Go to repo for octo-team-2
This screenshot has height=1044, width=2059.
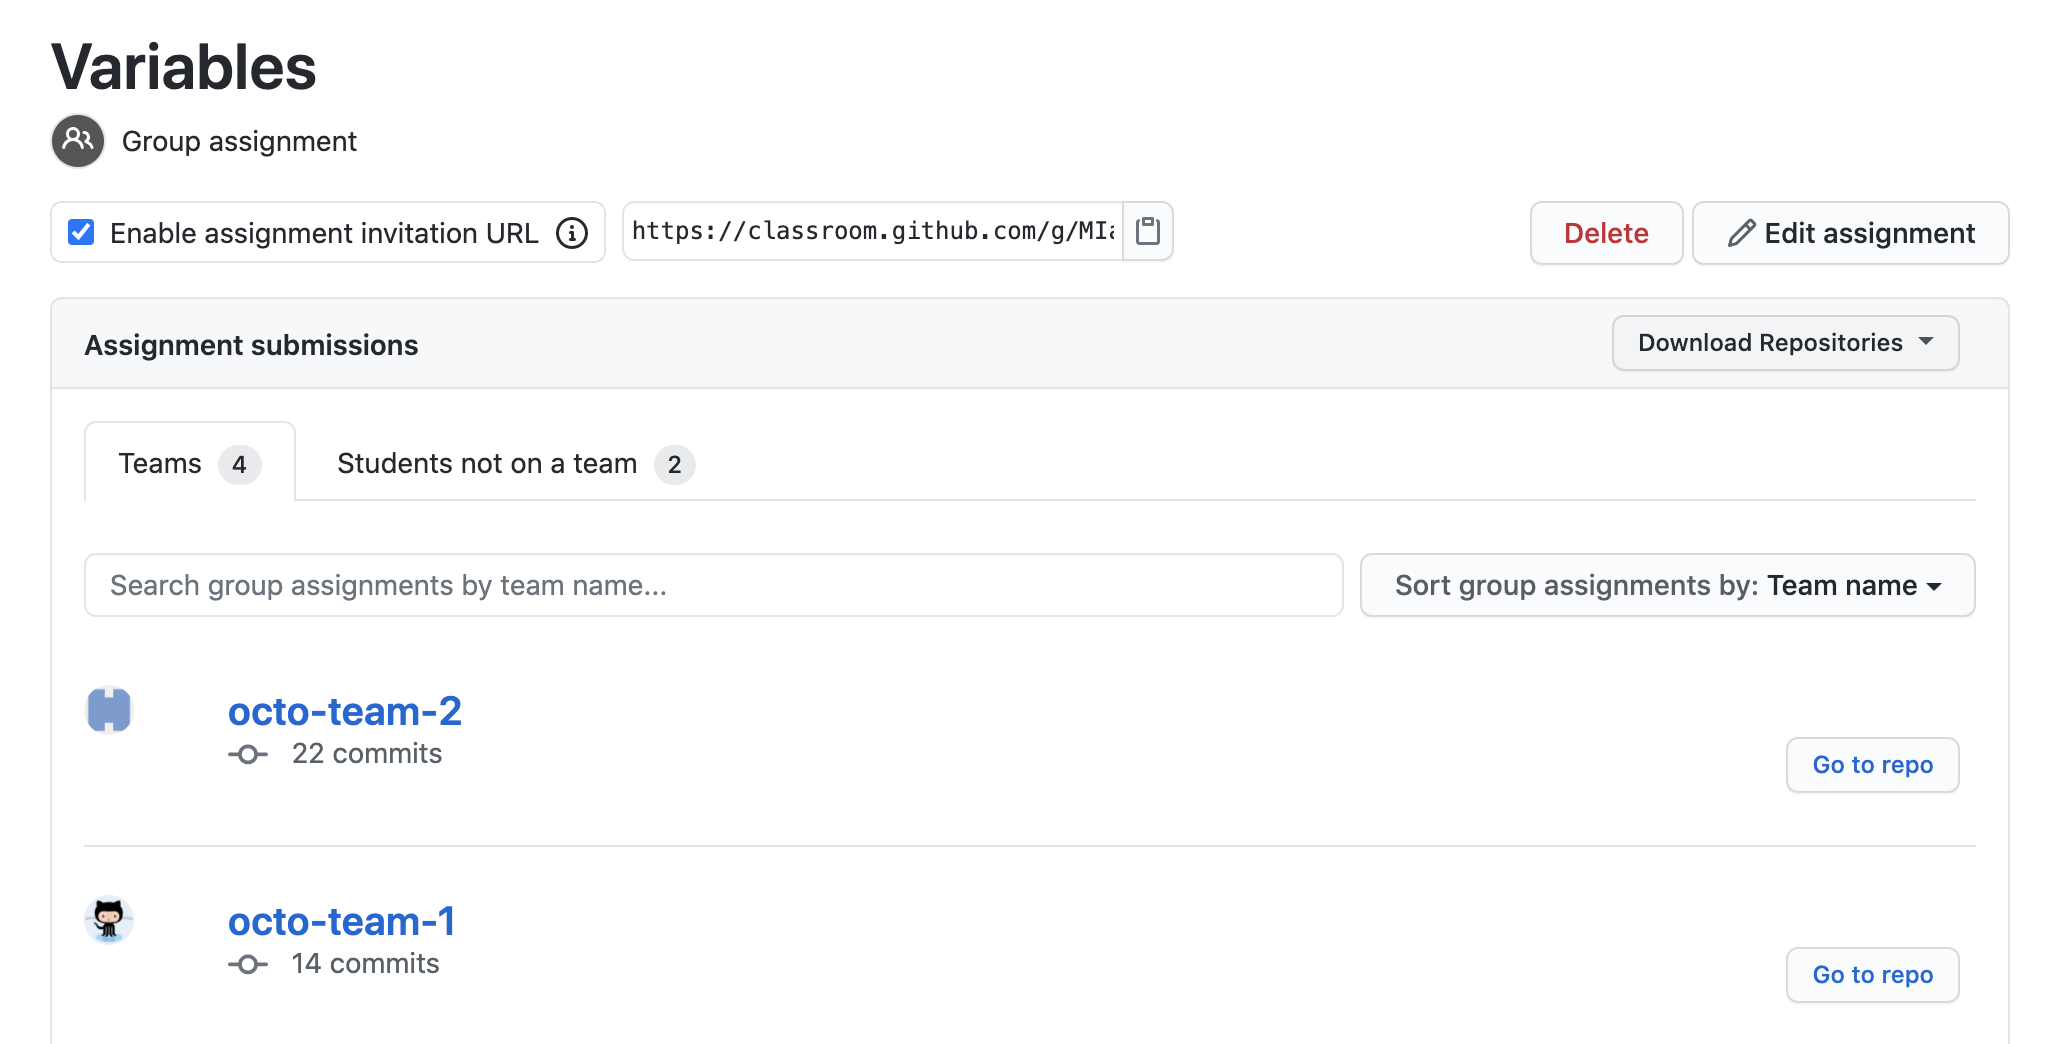(1872, 765)
